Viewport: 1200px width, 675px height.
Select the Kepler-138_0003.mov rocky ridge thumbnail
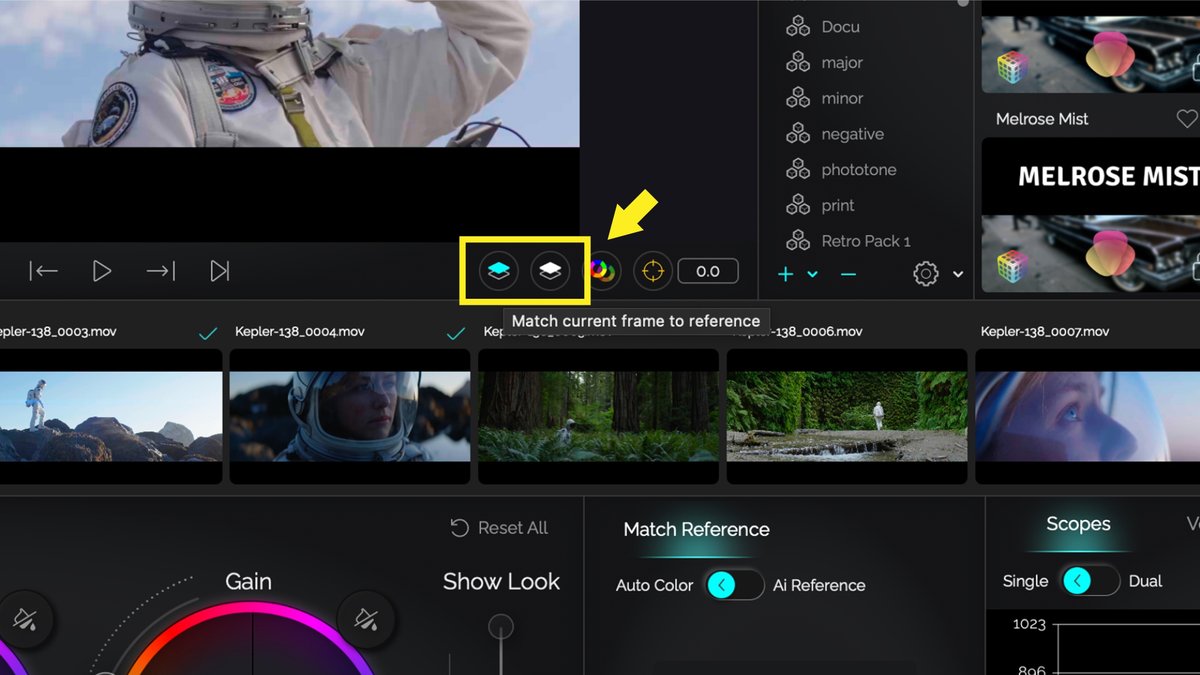(111, 417)
